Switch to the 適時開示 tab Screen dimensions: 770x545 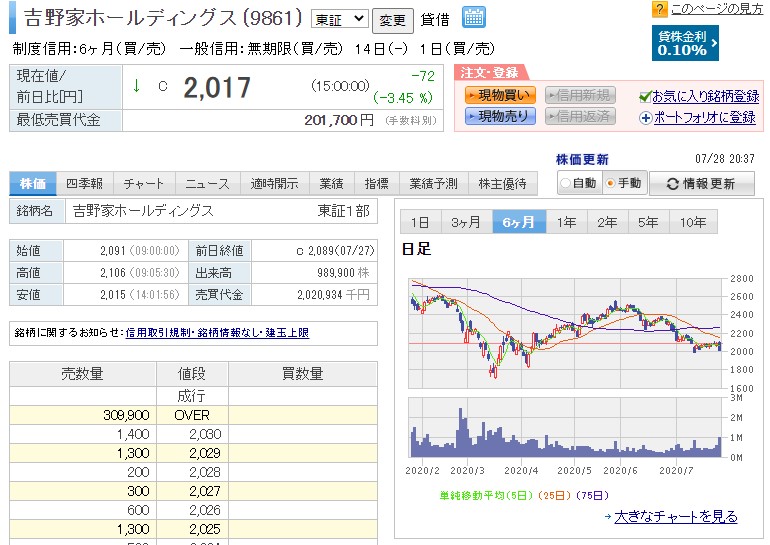pyautogui.click(x=275, y=184)
